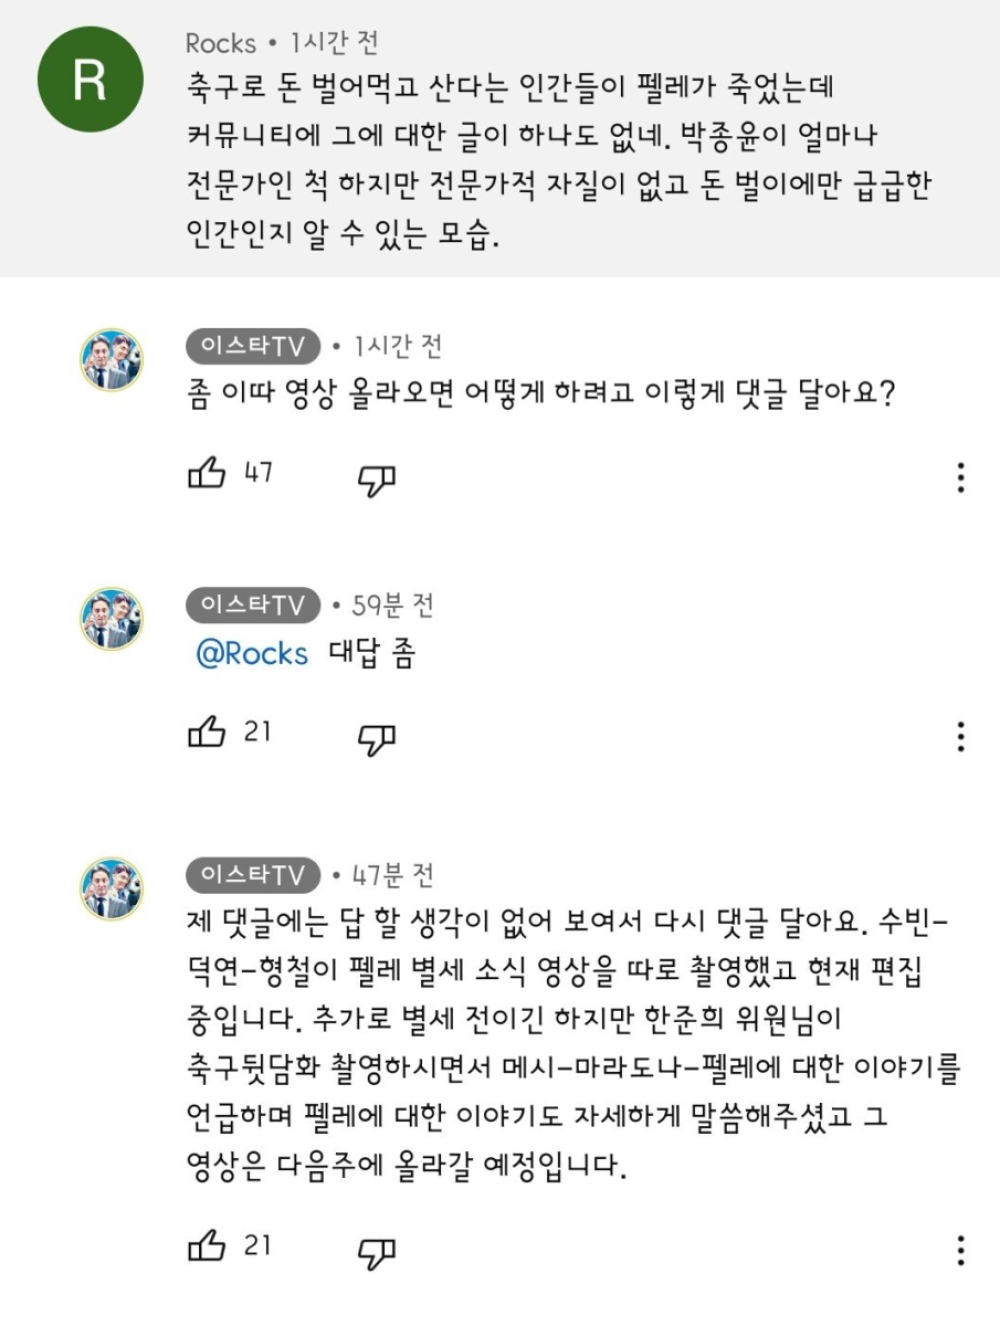The height and width of the screenshot is (1326, 1000).
Task: Like the '@Rocks 대답 좀' reply
Action: [207, 732]
